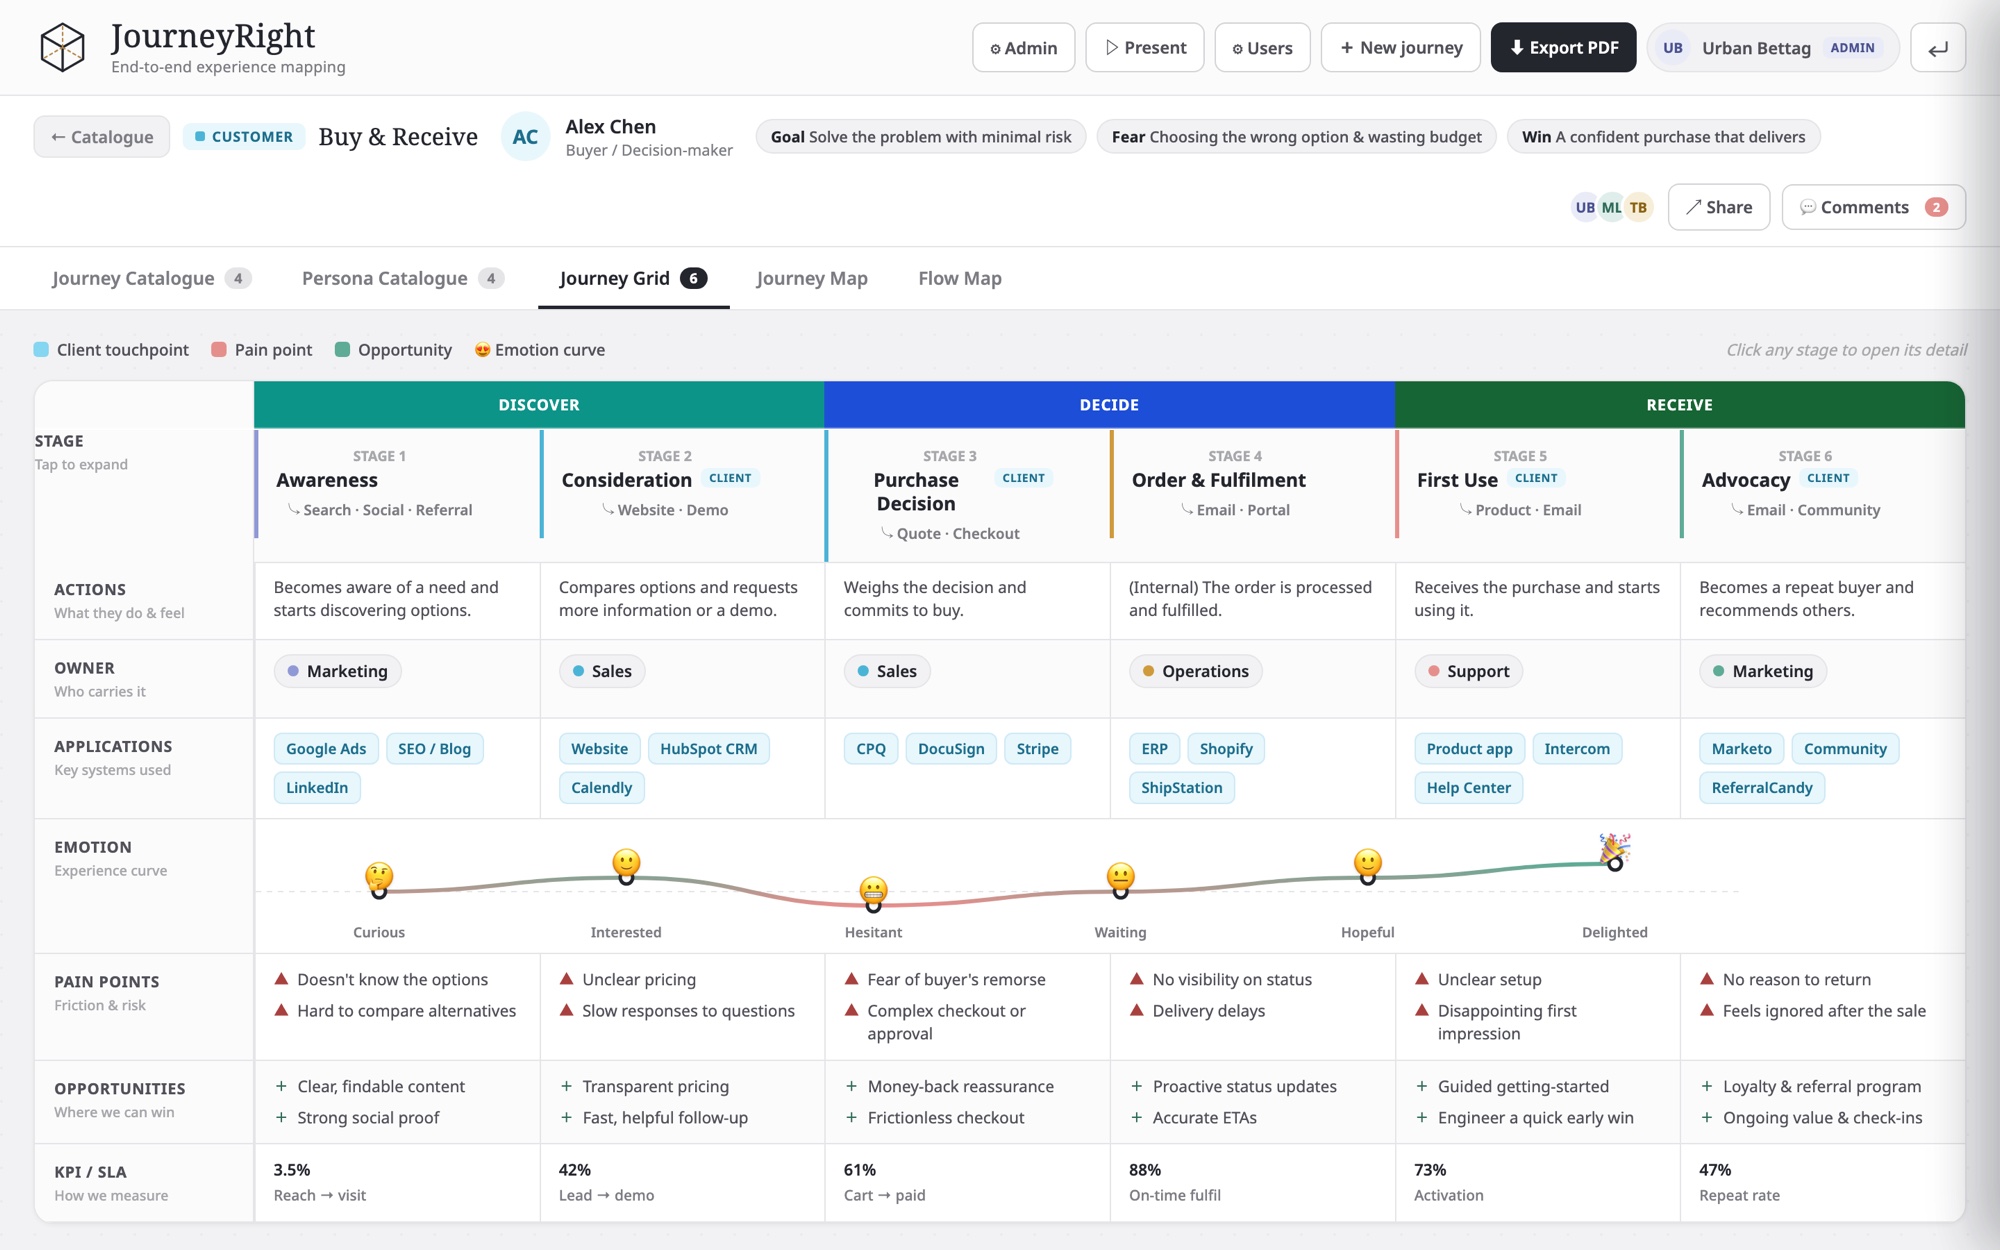The height and width of the screenshot is (1250, 2000).
Task: Select the Hesitant emoji on emotion curve
Action: [873, 889]
